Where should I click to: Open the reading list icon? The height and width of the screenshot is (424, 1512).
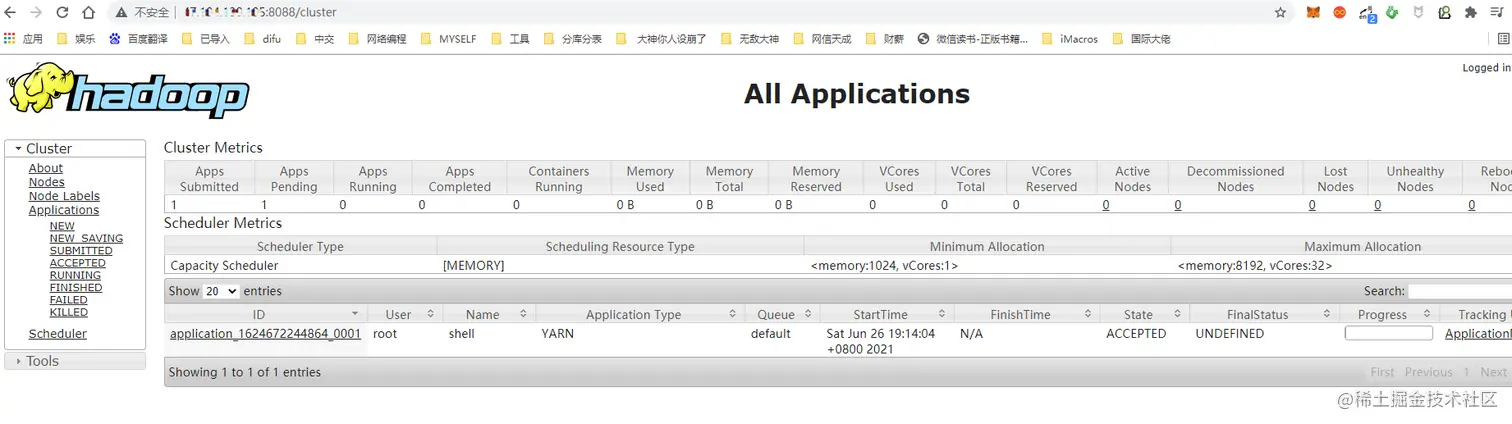pos(1503,39)
